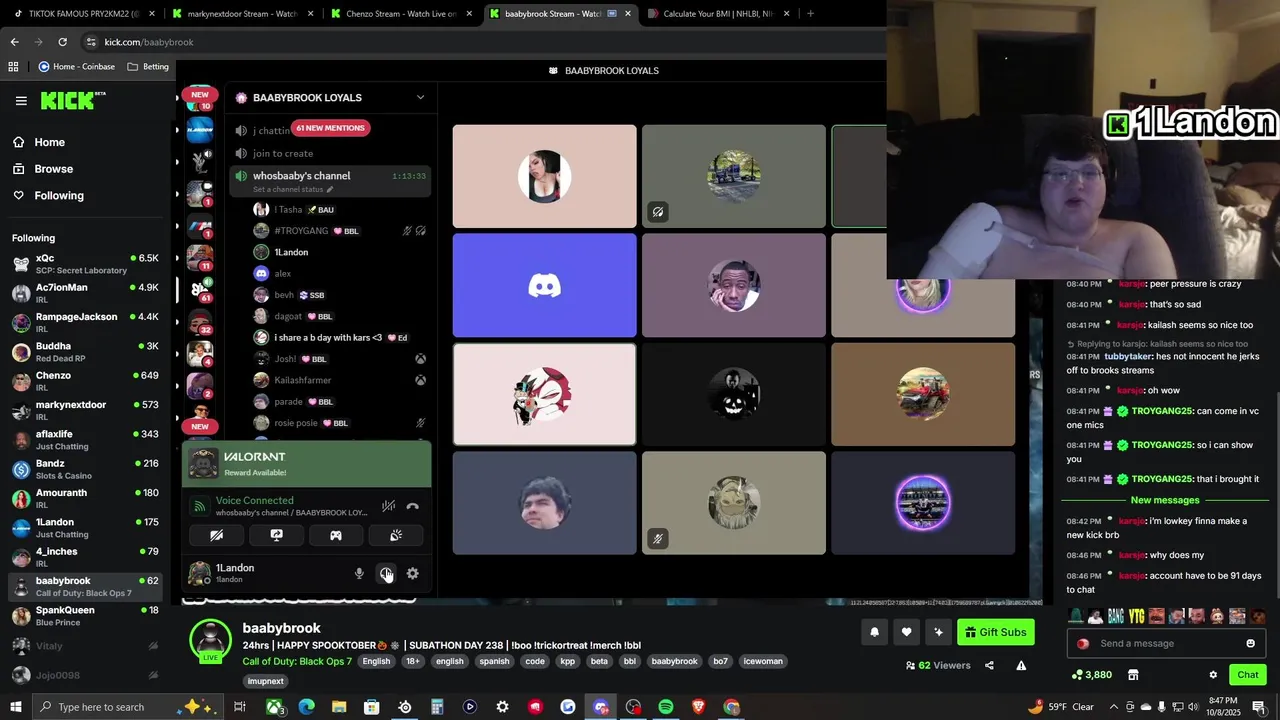Open the Discord soundboard
Image resolution: width=1280 pixels, height=720 pixels.
(396, 536)
